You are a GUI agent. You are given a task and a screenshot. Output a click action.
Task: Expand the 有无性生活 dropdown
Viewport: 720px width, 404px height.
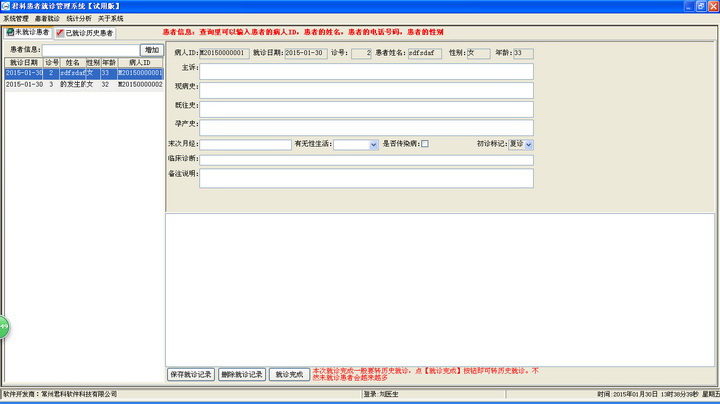[x=373, y=145]
